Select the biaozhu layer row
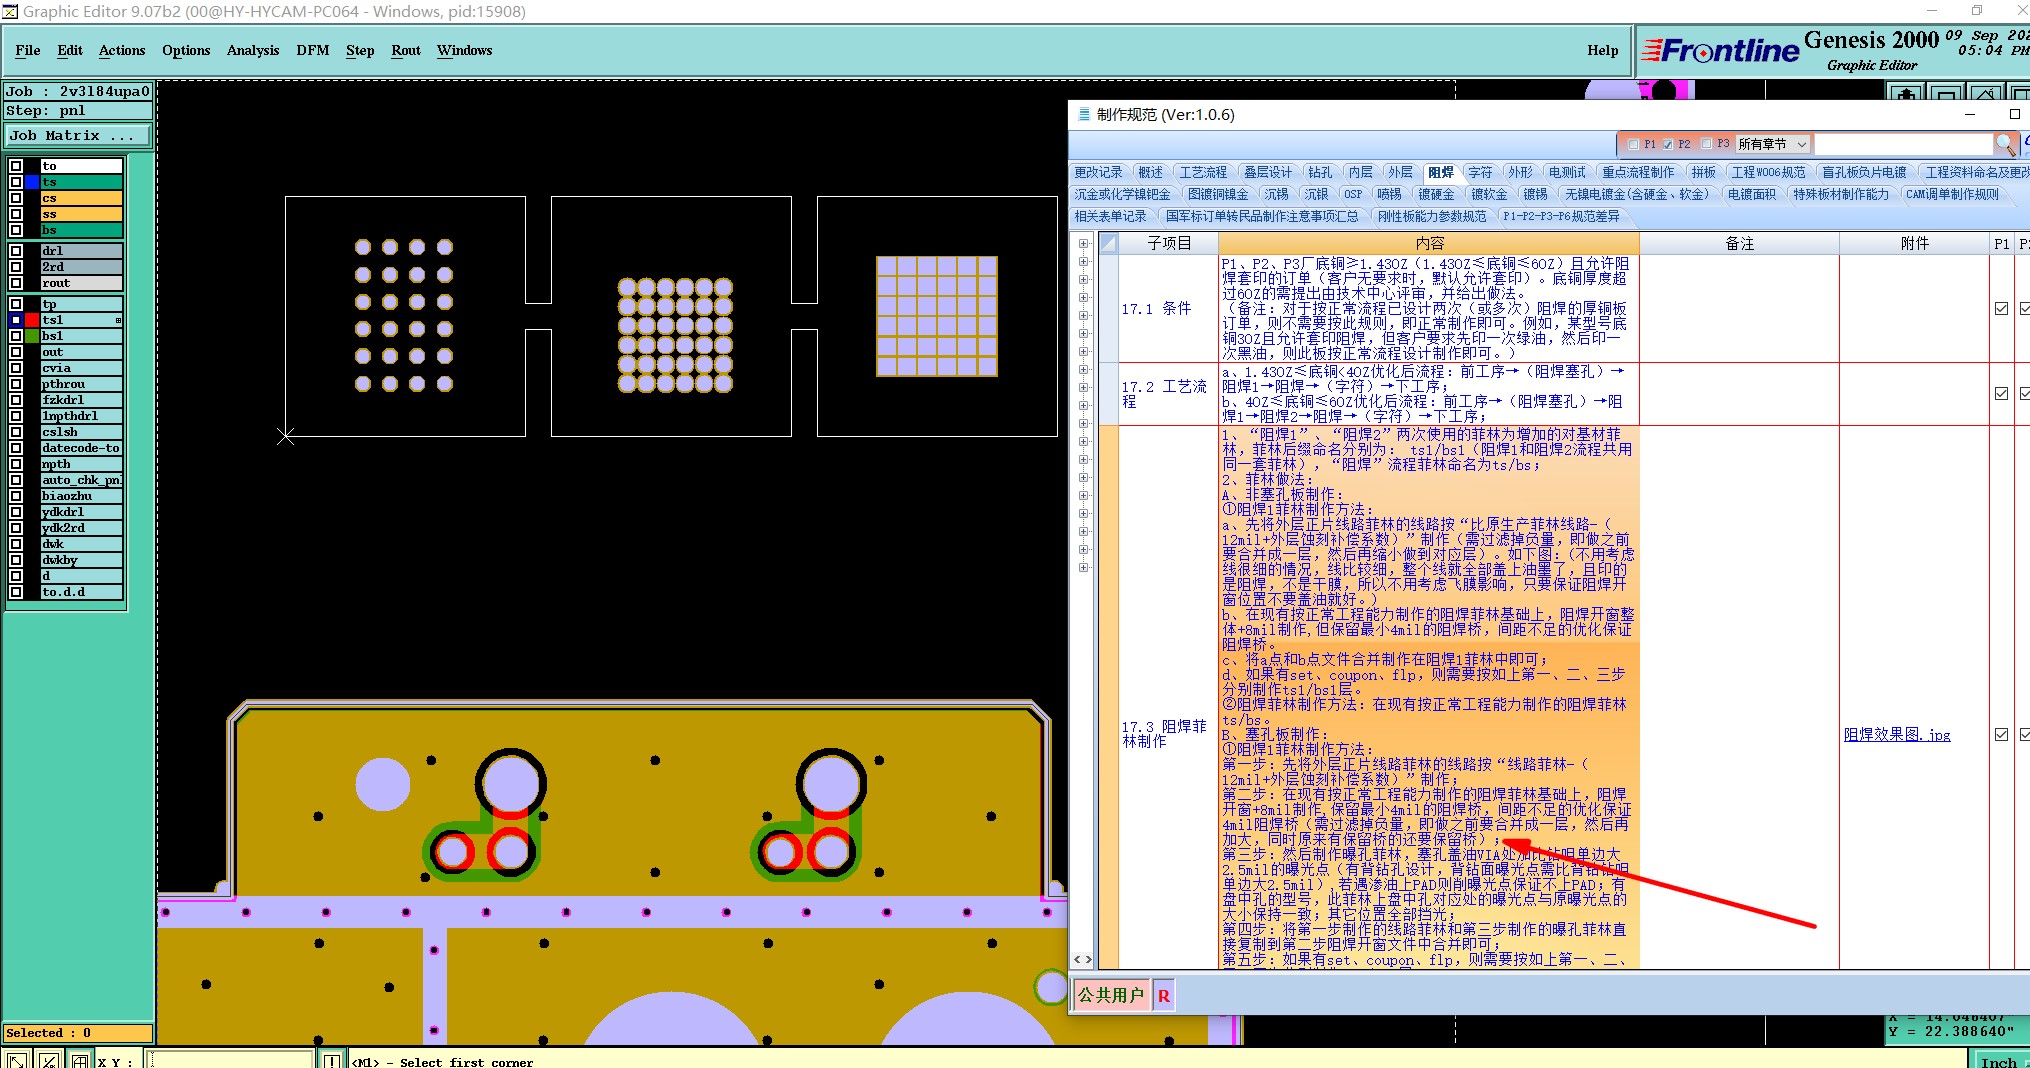Image resolution: width=2030 pixels, height=1068 pixels. coord(81,496)
